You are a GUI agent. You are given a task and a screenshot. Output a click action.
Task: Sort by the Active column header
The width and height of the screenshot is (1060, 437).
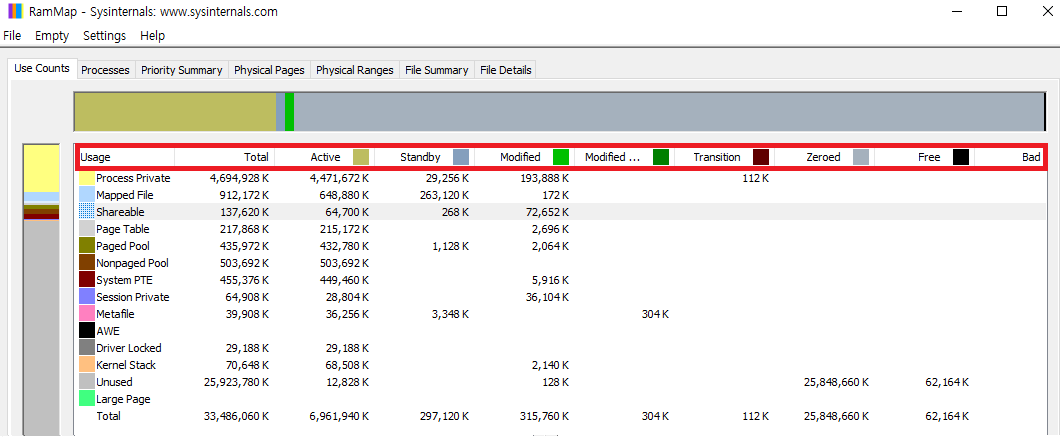click(324, 157)
